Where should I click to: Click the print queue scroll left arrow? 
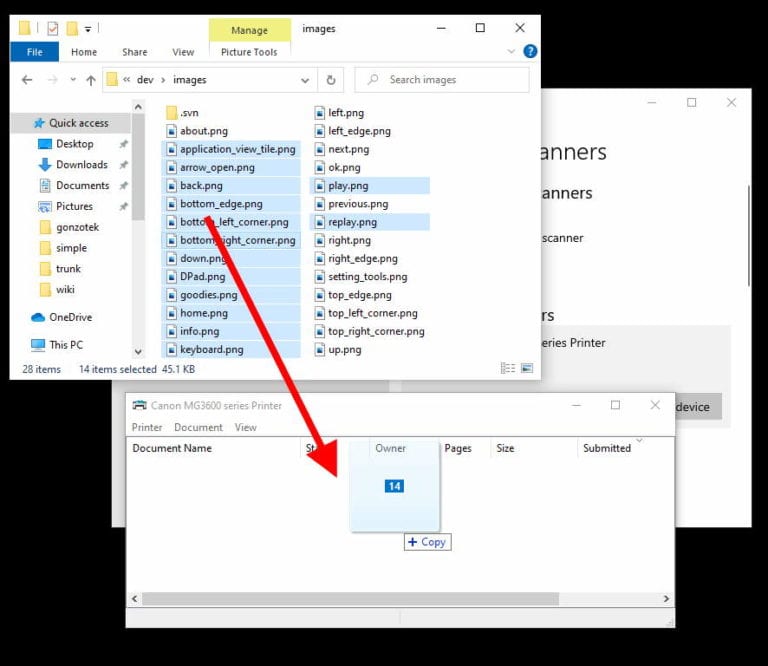coord(134,598)
